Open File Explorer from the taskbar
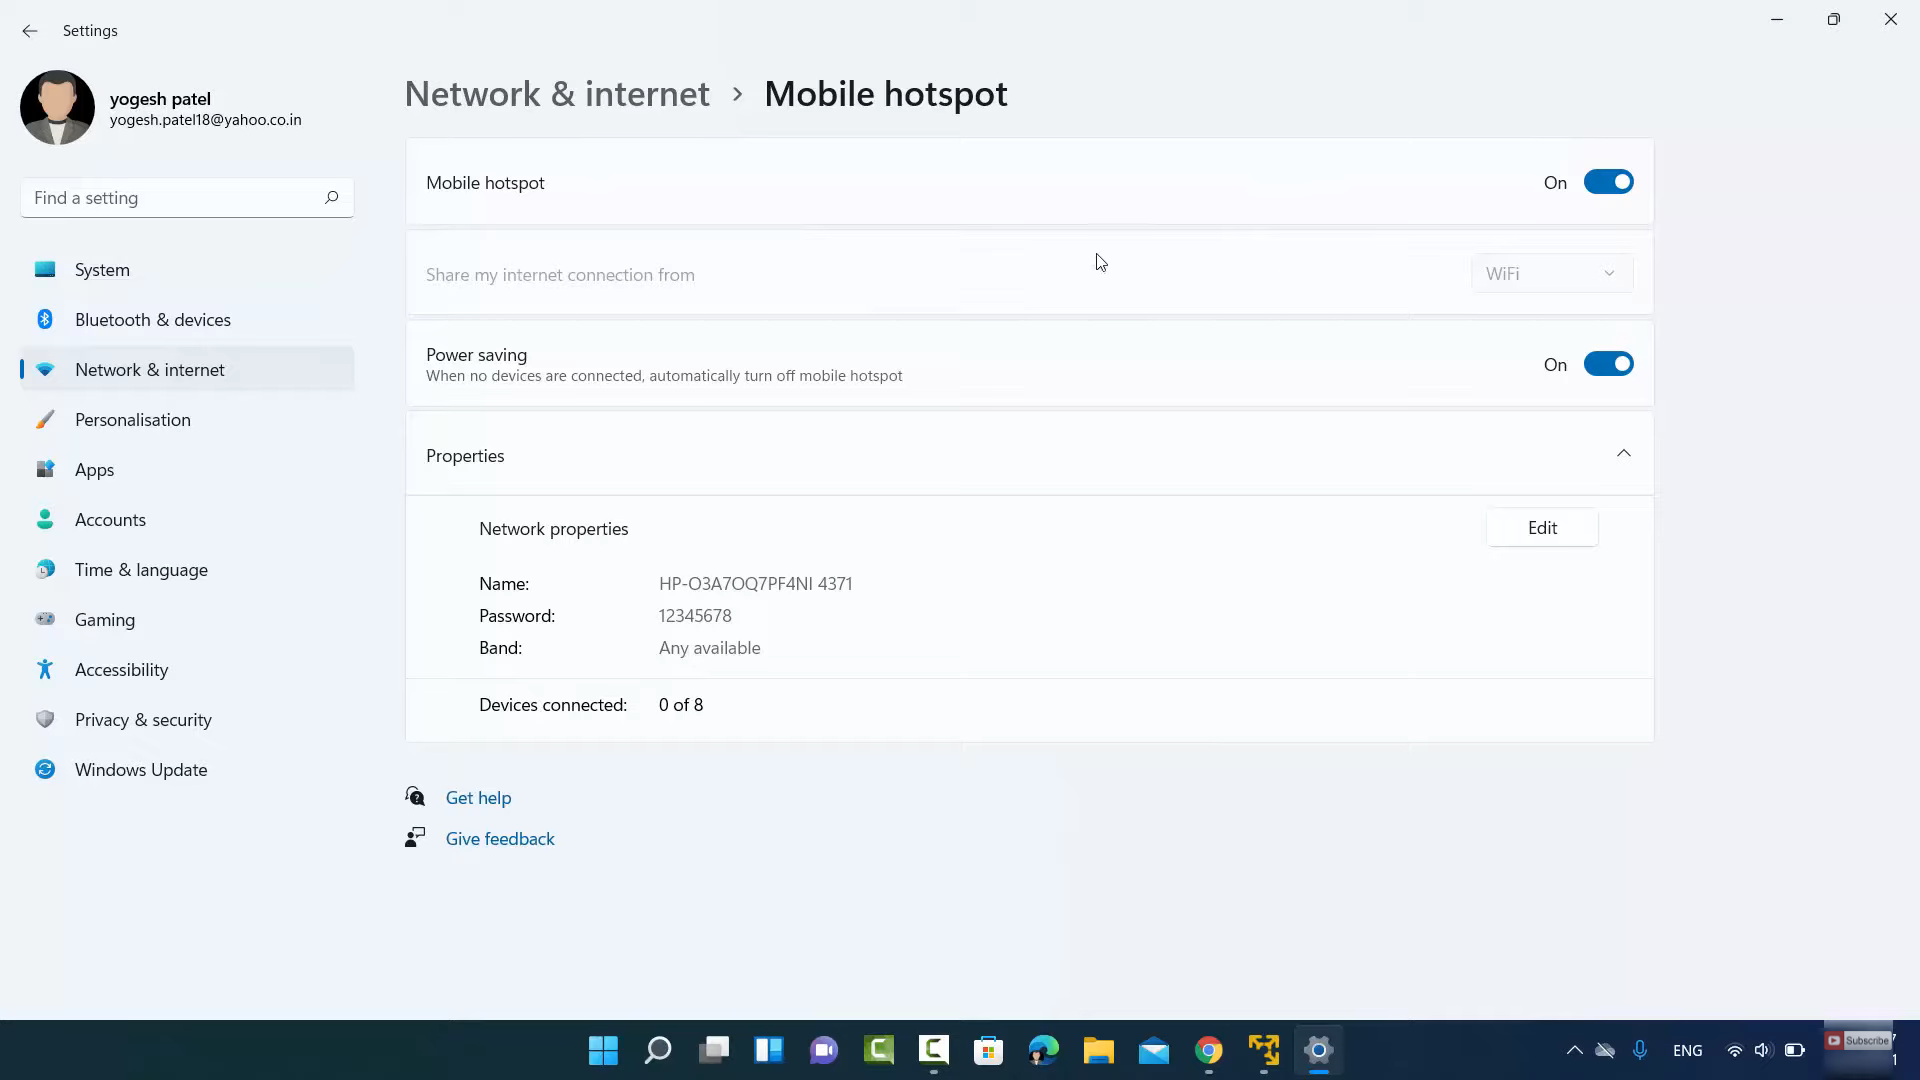The width and height of the screenshot is (1920, 1080). pyautogui.click(x=1098, y=1050)
